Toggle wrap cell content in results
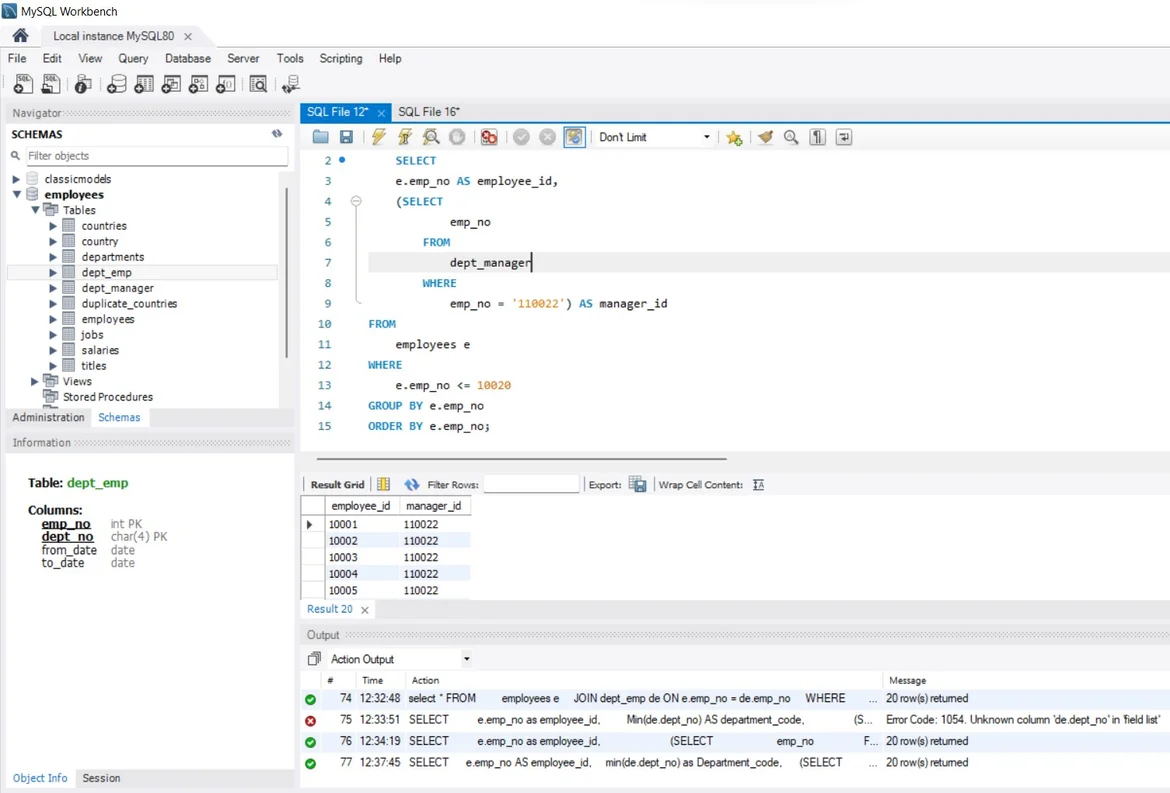Screen dimensions: 1170x793 coord(758,484)
